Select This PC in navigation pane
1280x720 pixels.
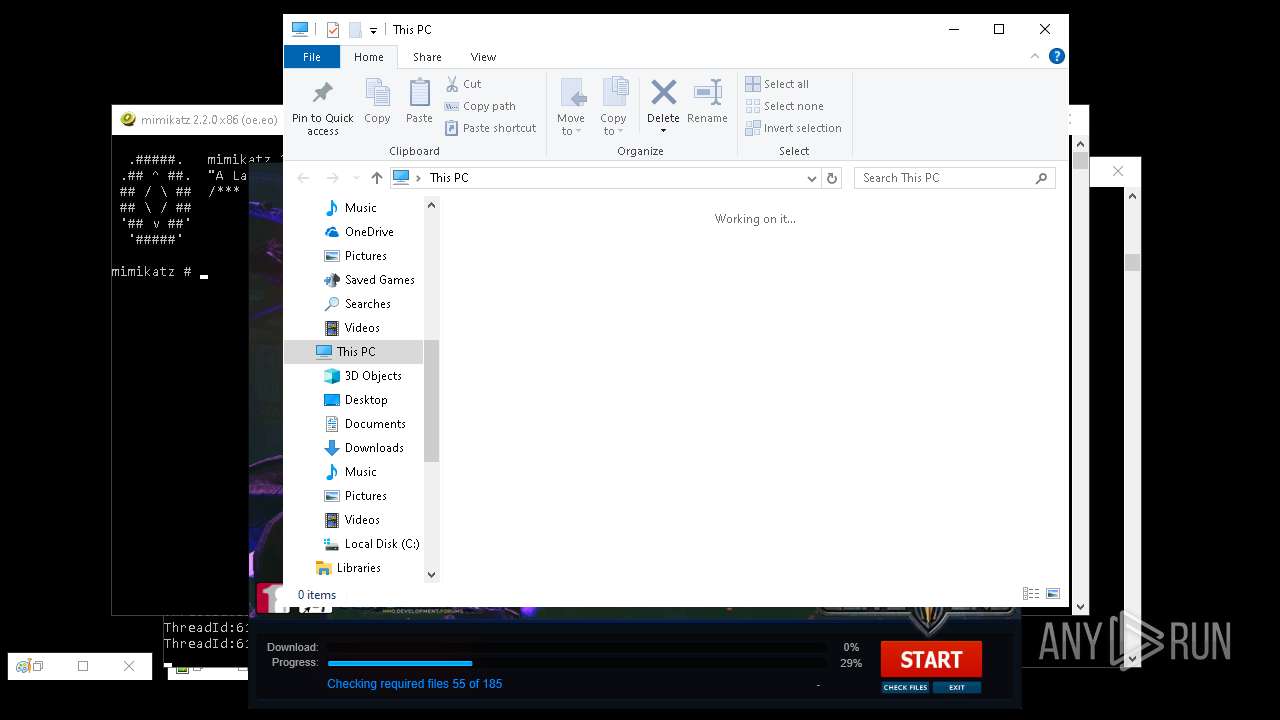point(354,352)
